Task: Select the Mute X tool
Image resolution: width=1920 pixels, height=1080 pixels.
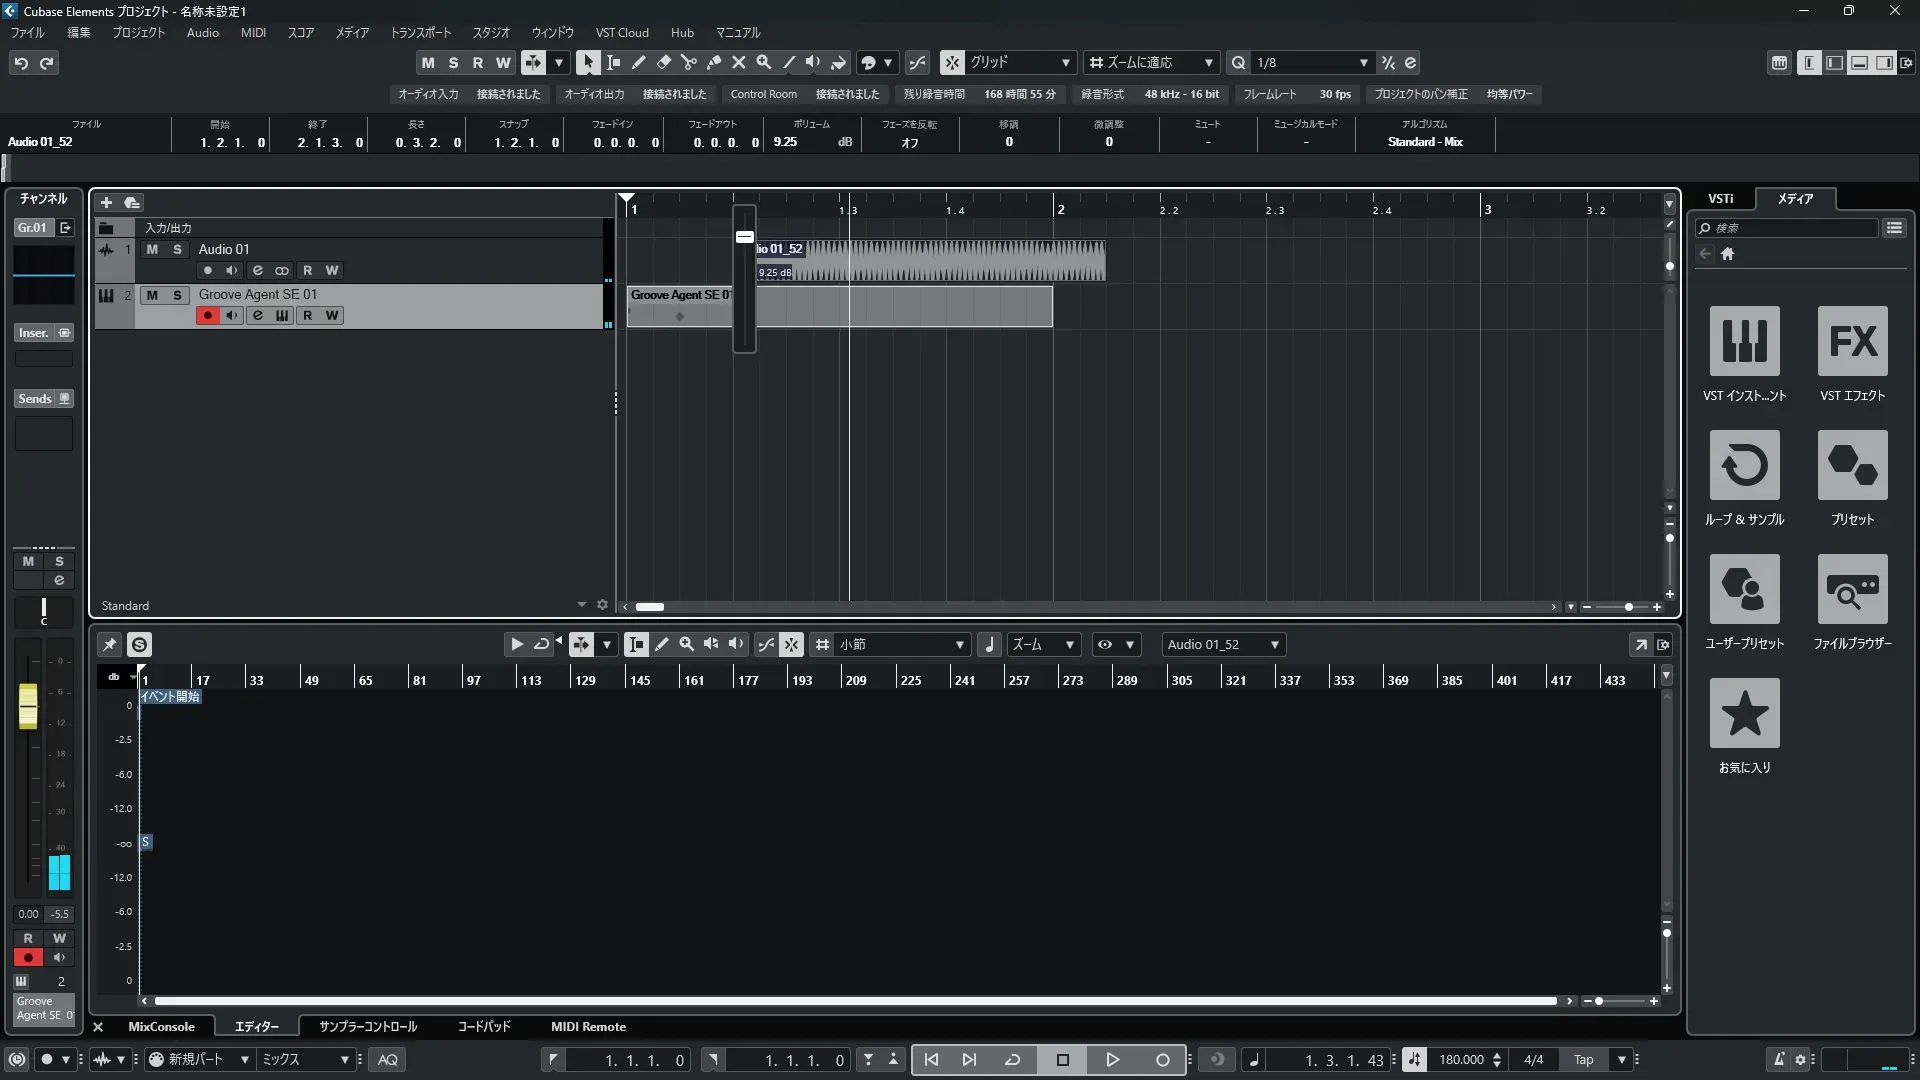Action: click(738, 62)
